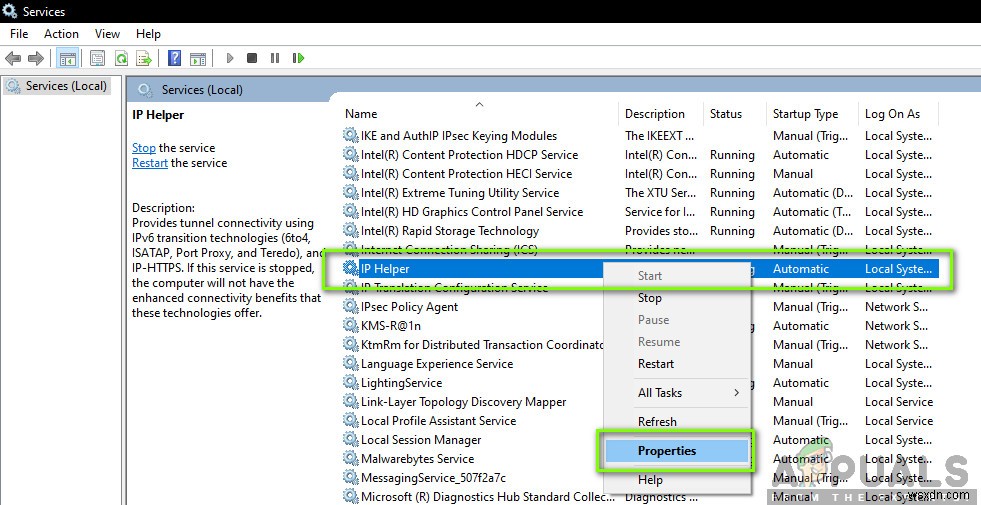Image resolution: width=981 pixels, height=505 pixels.
Task: Go forward with the right arrow toolbar icon
Action: [x=36, y=58]
